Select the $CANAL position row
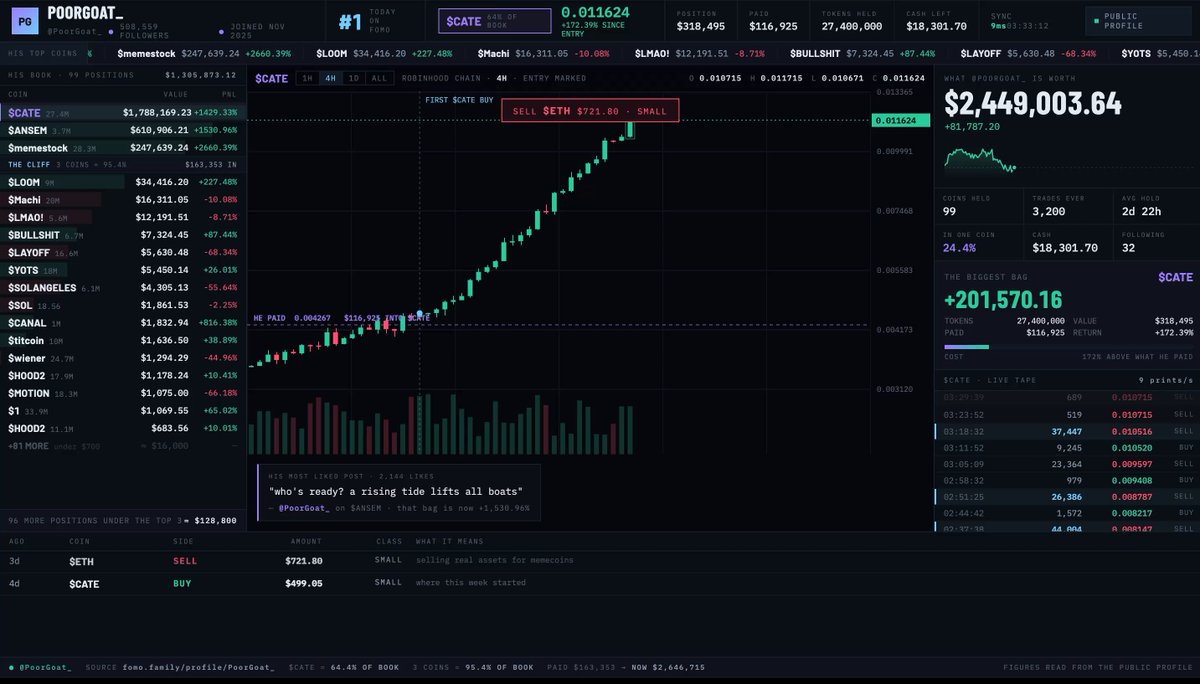Screen dimensions: 1200x684 click(123, 322)
